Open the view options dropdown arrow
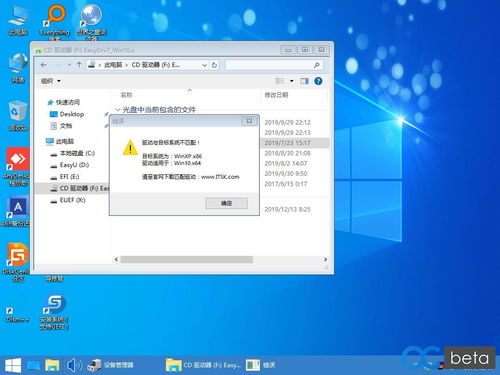The image size is (500, 375). 292,81
